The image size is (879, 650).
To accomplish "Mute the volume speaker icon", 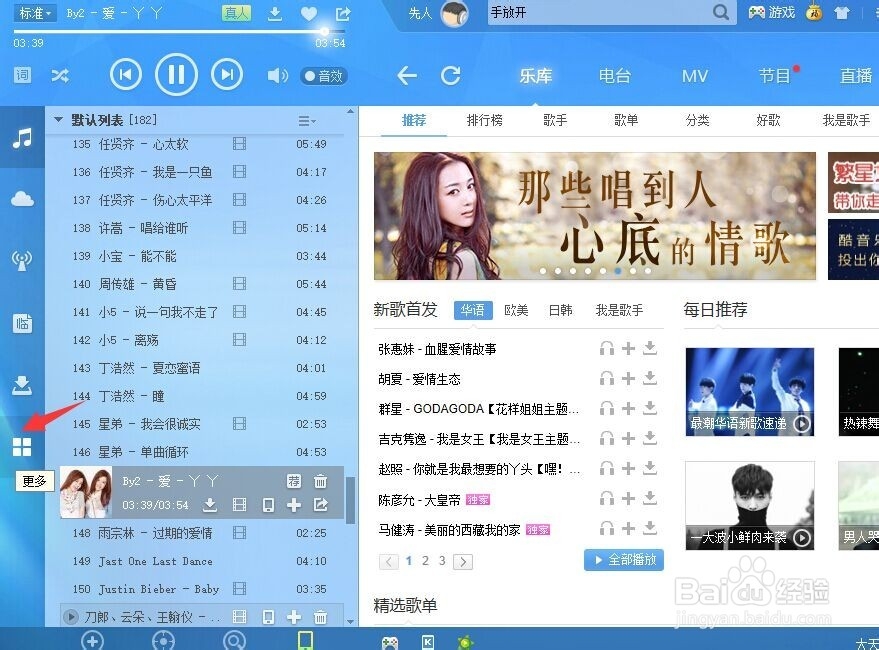I will 277,76.
